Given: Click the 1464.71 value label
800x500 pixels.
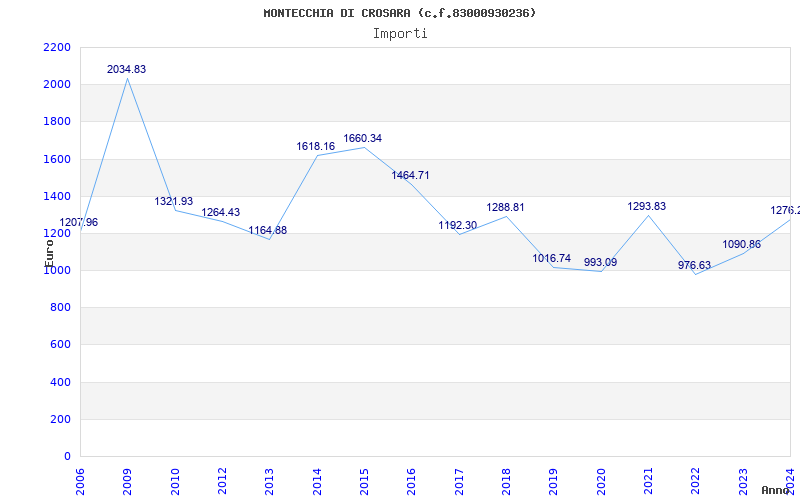Looking at the screenshot, I should tap(411, 176).
